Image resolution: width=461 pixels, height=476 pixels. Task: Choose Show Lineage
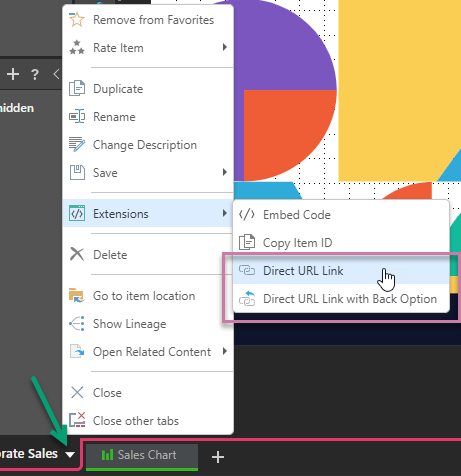tap(148, 324)
